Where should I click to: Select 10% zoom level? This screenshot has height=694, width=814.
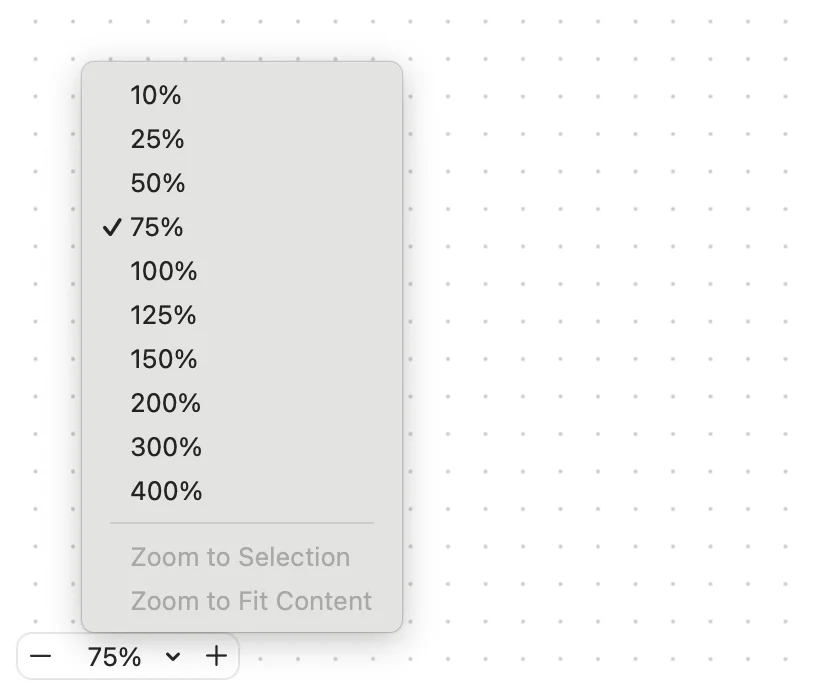(x=156, y=96)
